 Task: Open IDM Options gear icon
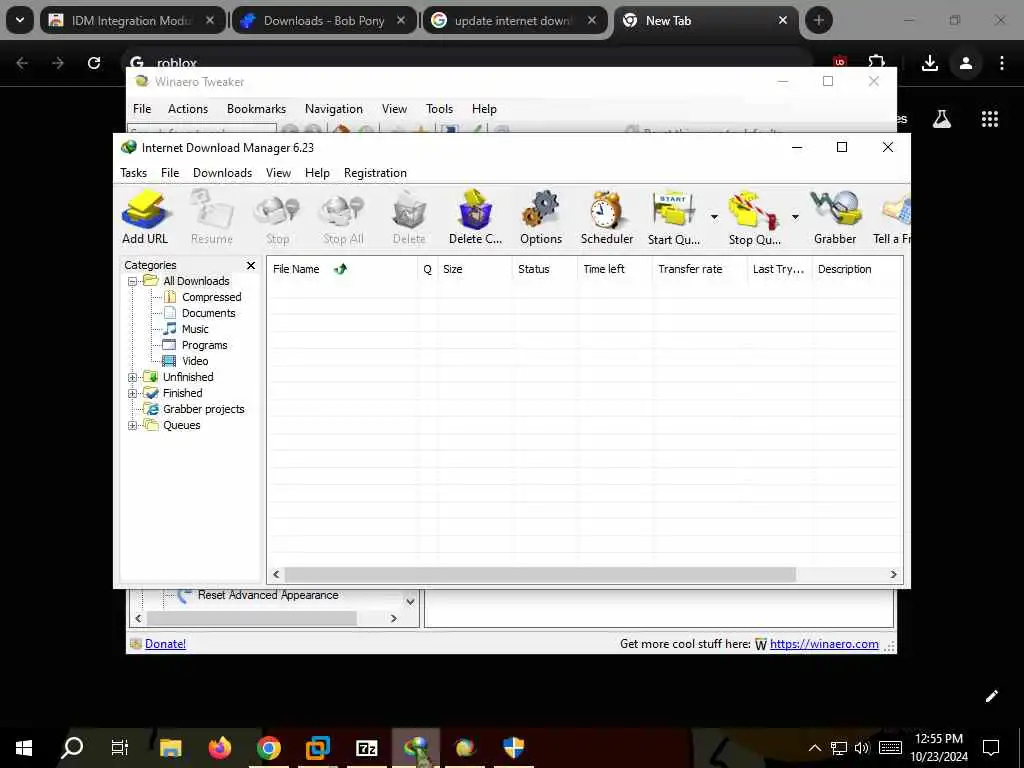click(x=541, y=217)
